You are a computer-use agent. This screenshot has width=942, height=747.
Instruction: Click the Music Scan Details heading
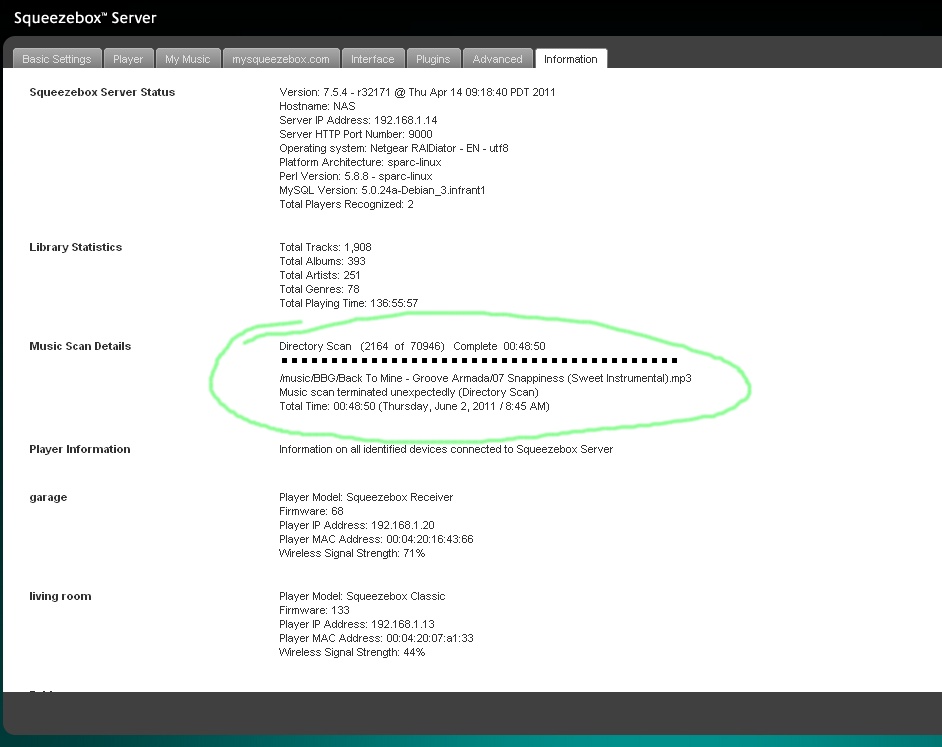click(x=80, y=346)
